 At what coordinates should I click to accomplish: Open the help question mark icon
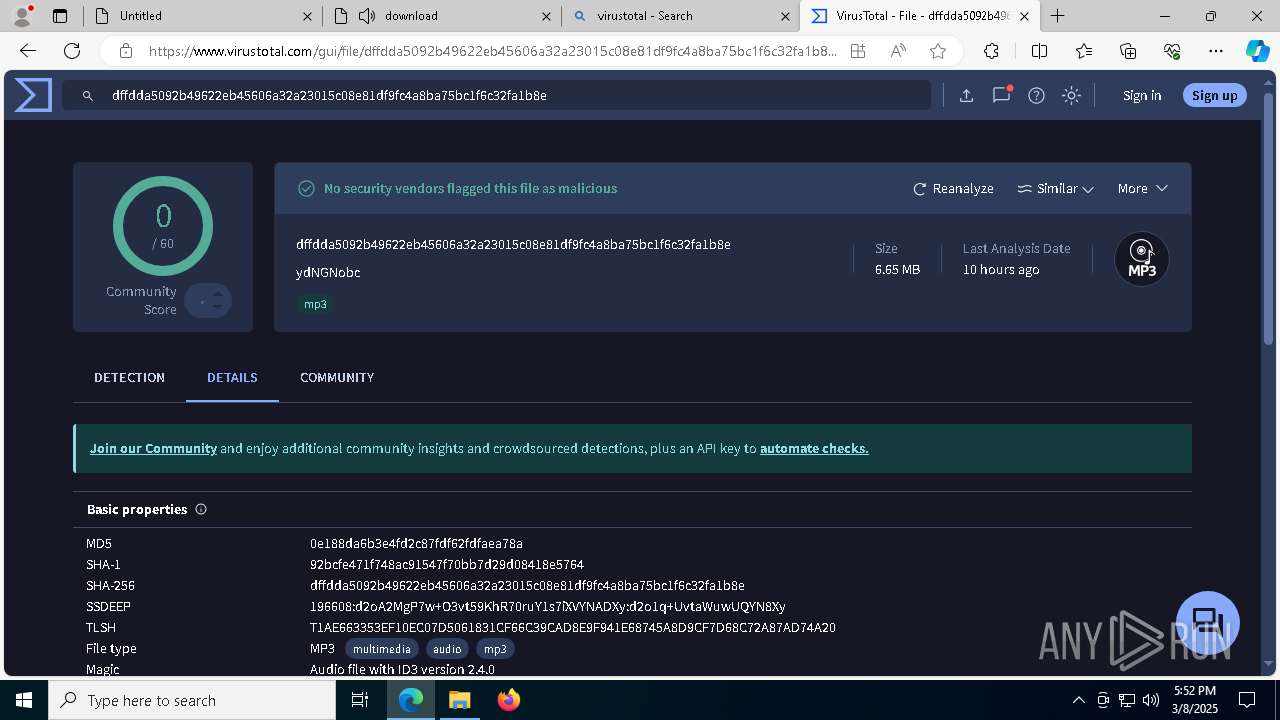pyautogui.click(x=1036, y=96)
